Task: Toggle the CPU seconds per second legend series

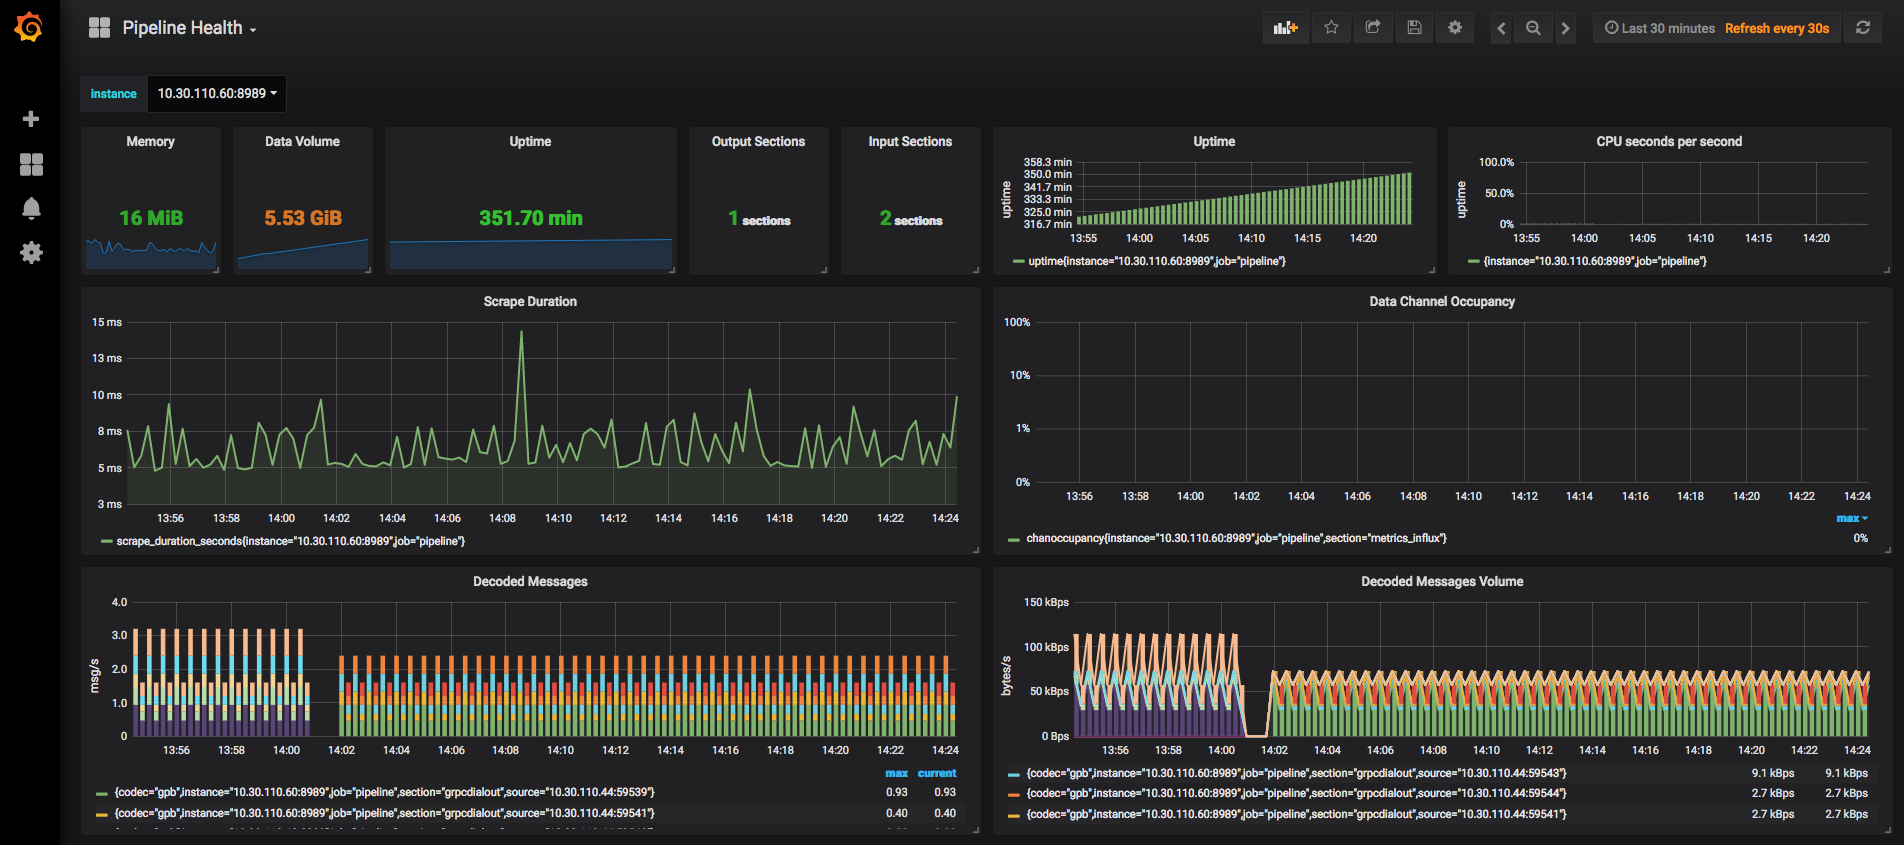Action: [1595, 261]
